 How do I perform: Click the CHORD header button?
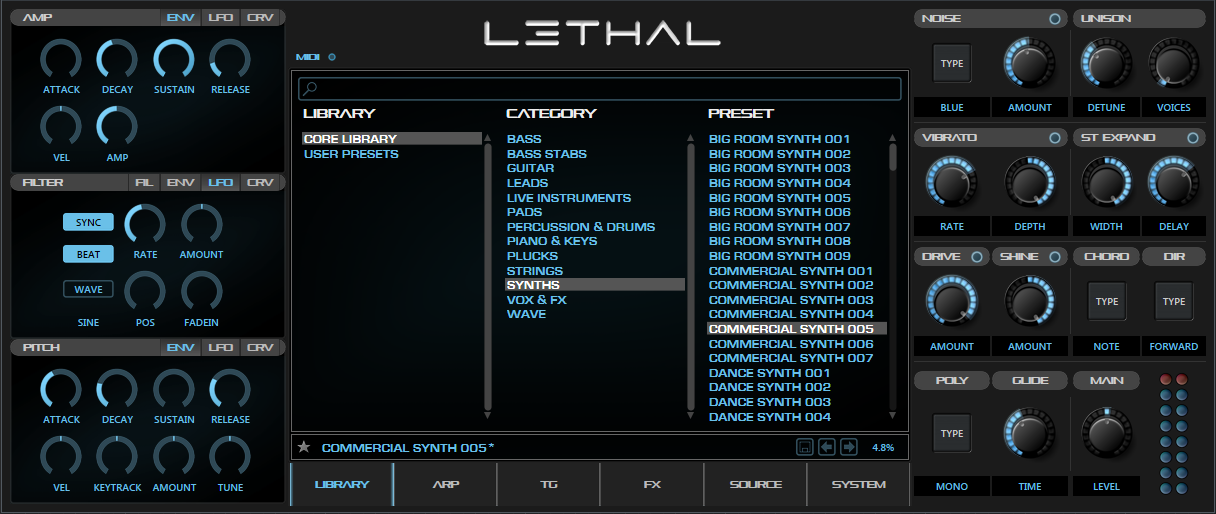1106,257
